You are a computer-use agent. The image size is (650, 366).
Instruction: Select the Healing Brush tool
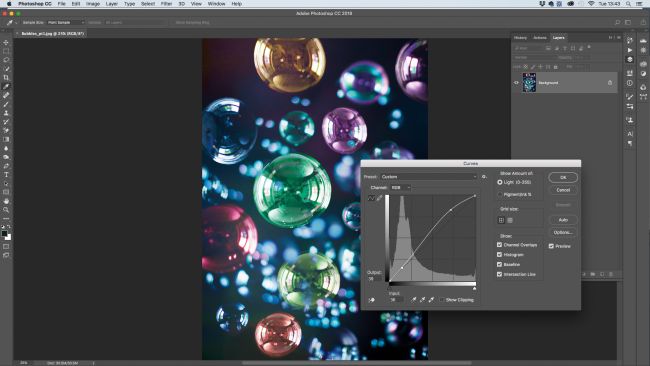(x=6, y=95)
